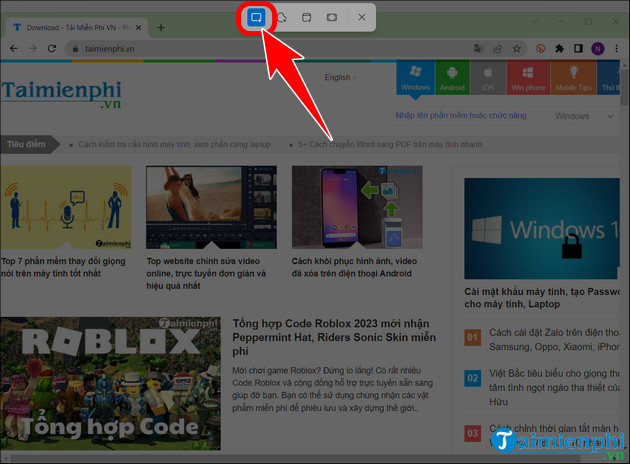Screen dimensions: 630x464
Task: Open a new browser tab
Action: click(x=161, y=28)
